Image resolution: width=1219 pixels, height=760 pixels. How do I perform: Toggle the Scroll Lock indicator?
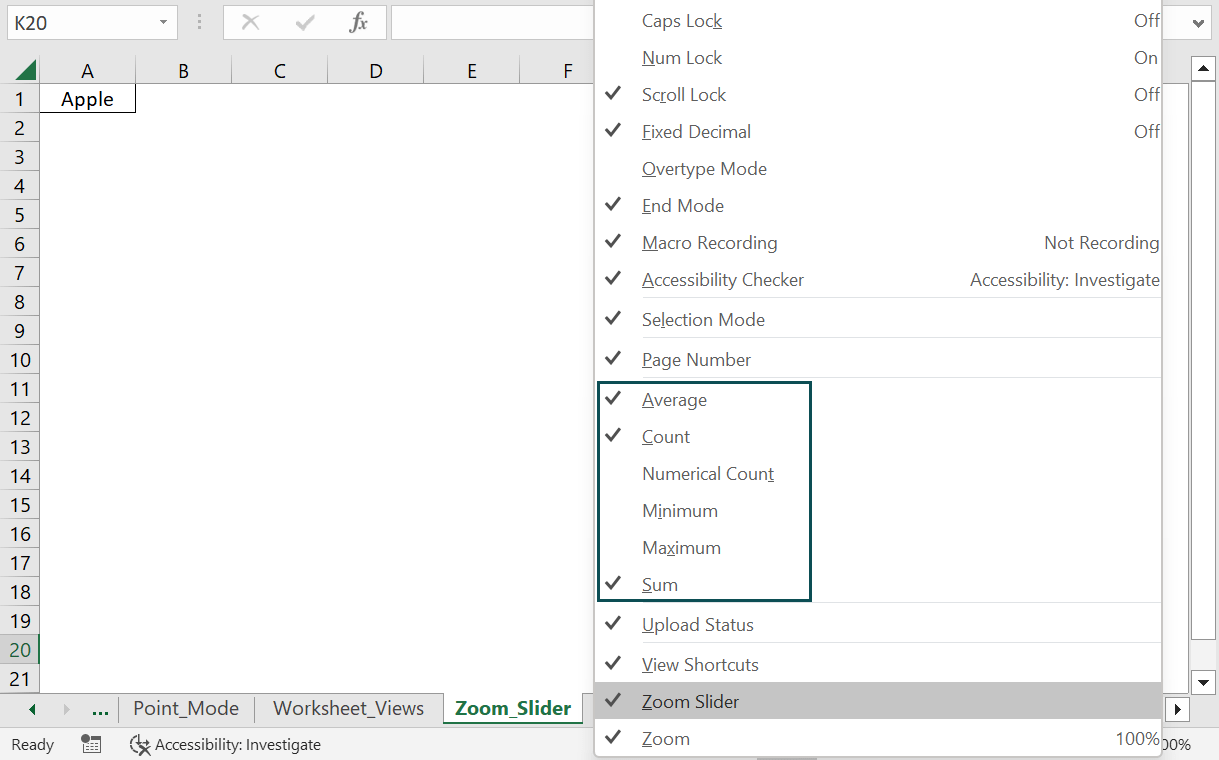[684, 94]
